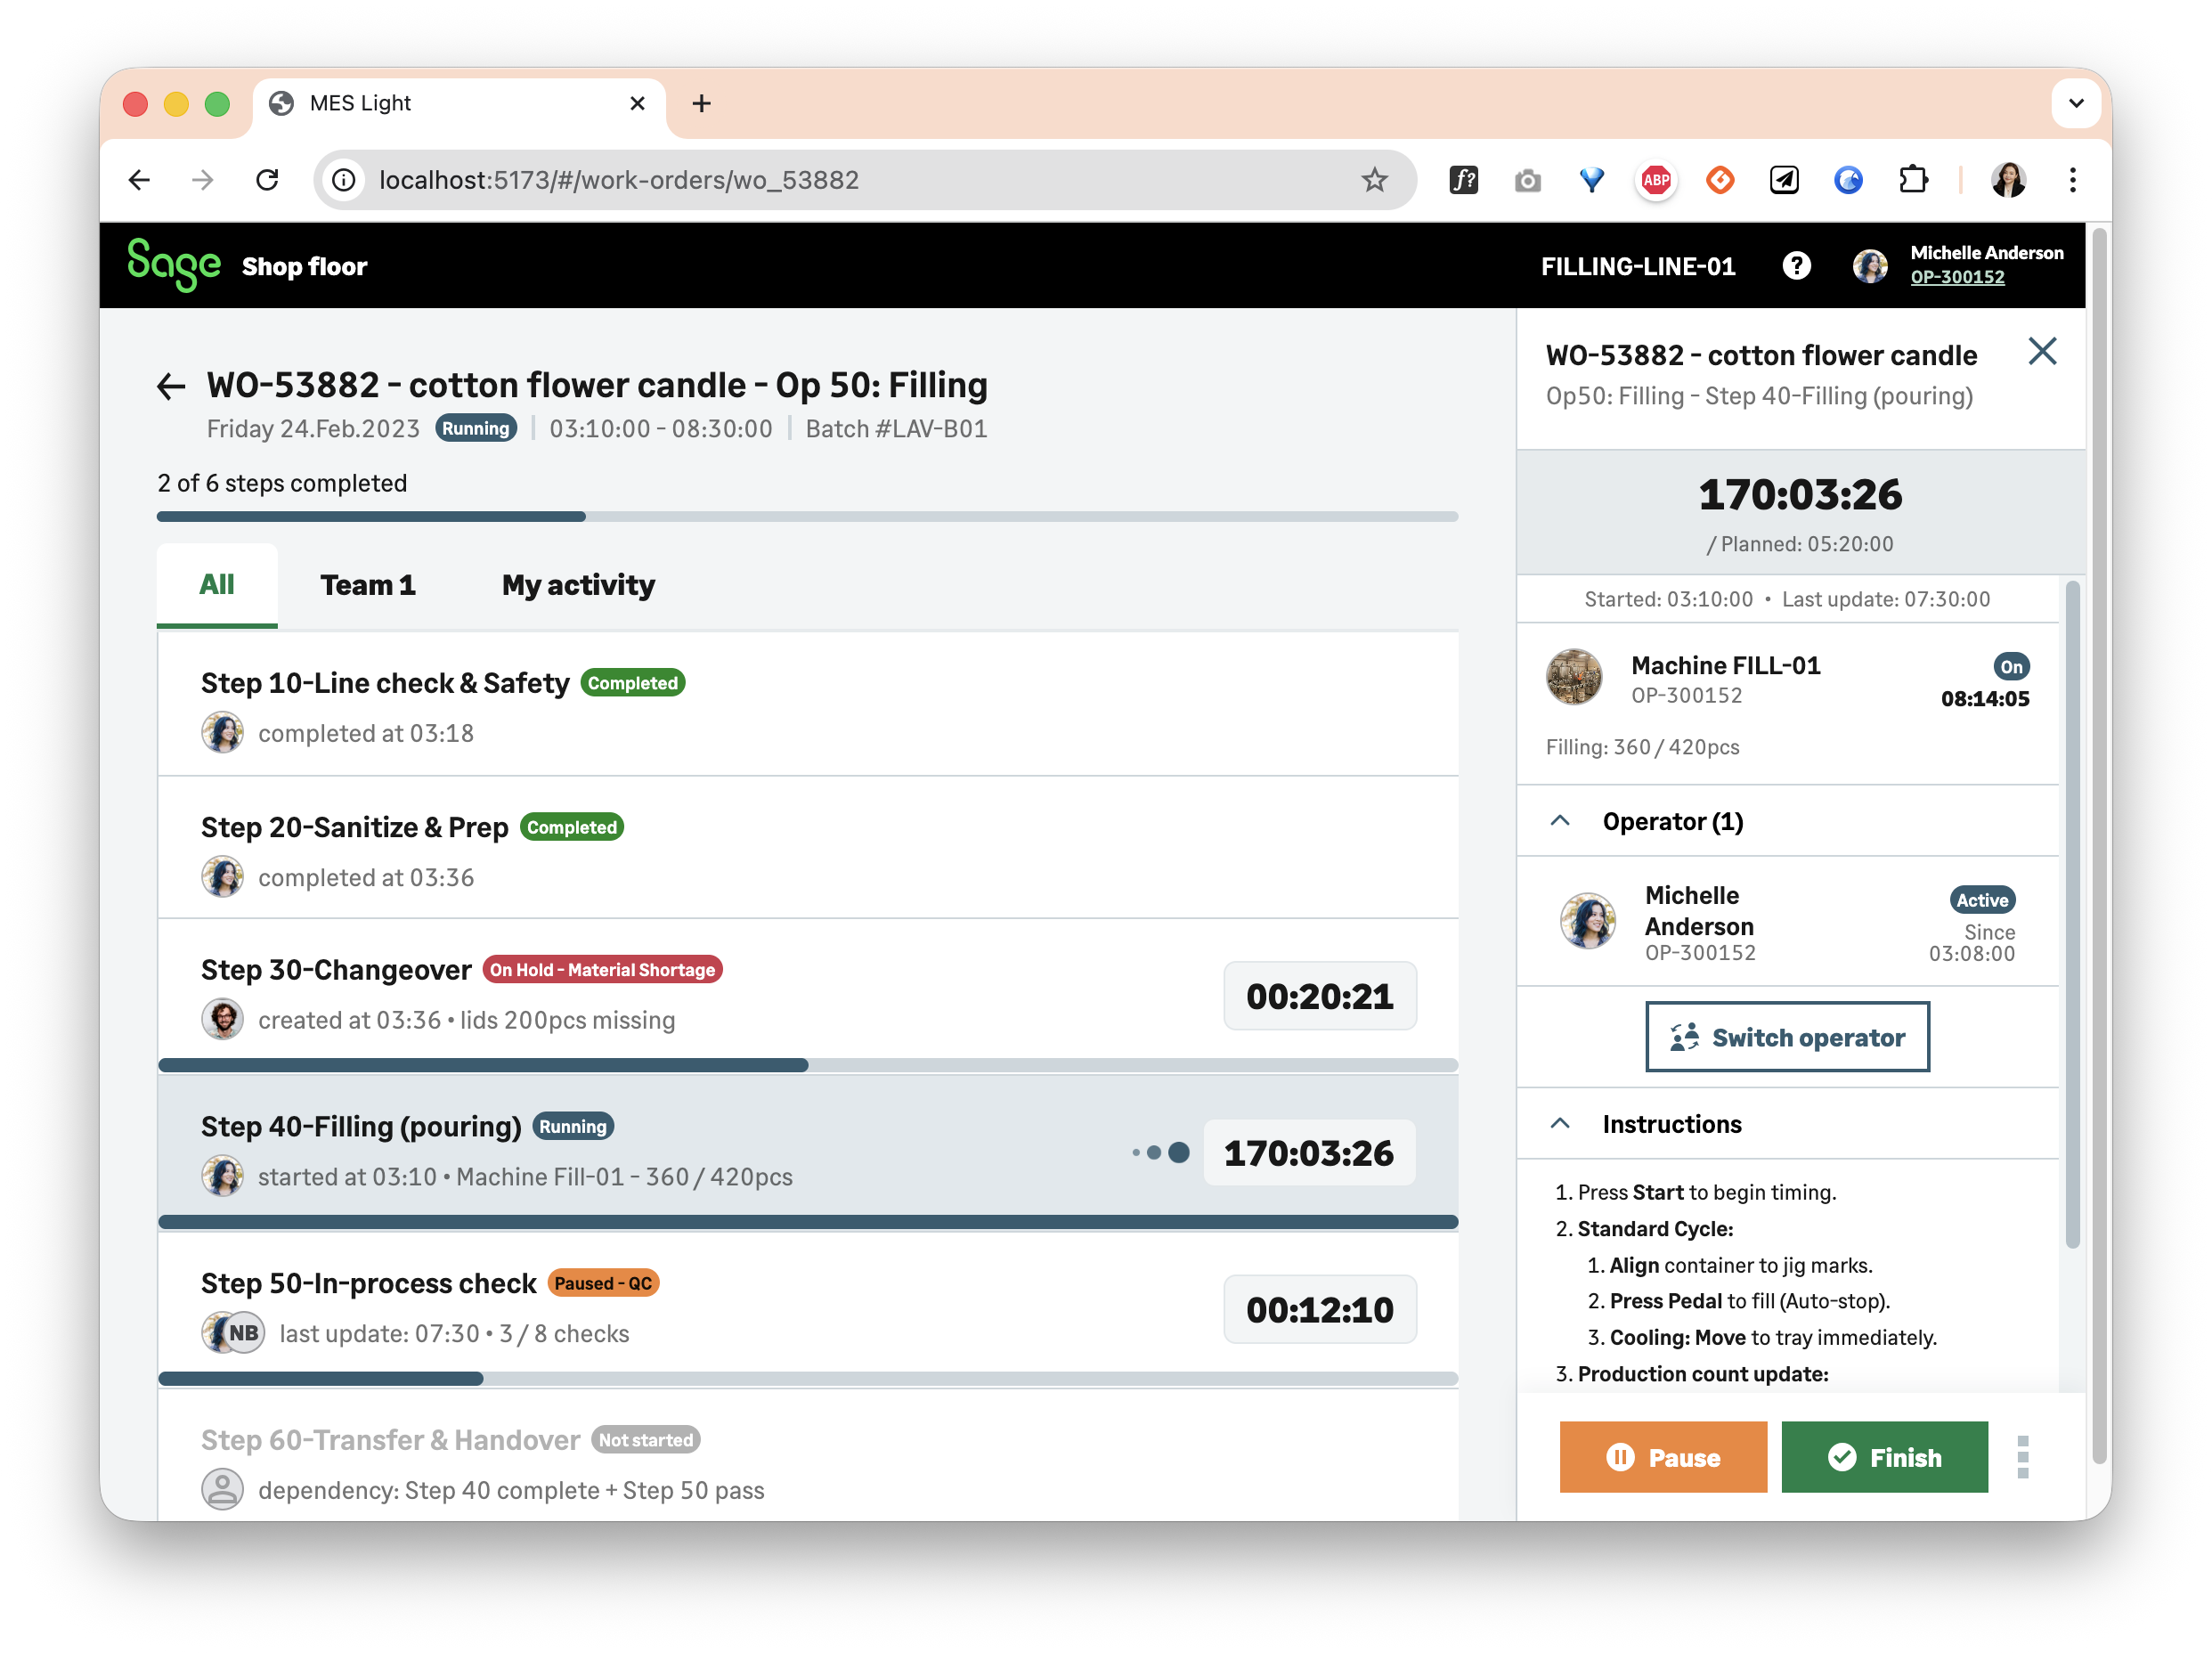Open the three-dot menu beside Finish
This screenshot has width=2212, height=1653.
(x=2022, y=1457)
